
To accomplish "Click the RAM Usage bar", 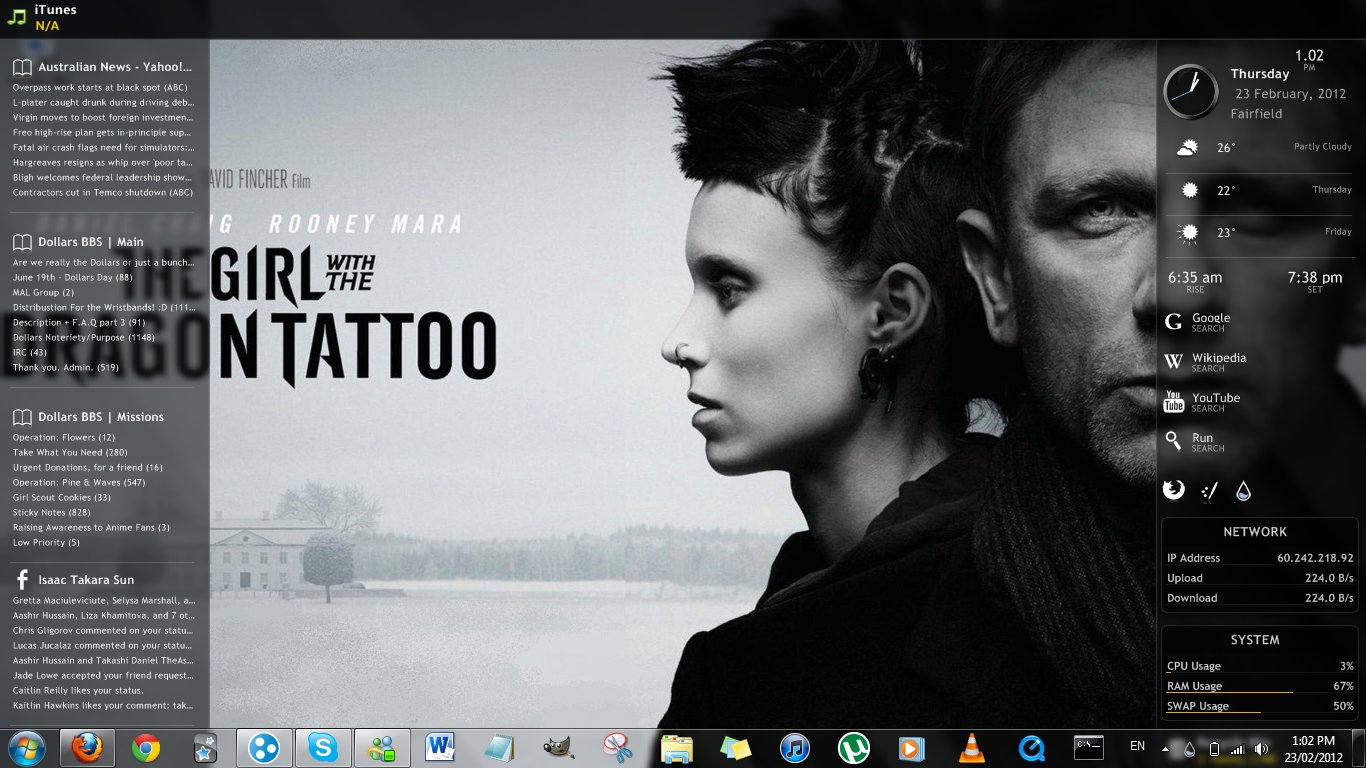I will pyautogui.click(x=1260, y=686).
